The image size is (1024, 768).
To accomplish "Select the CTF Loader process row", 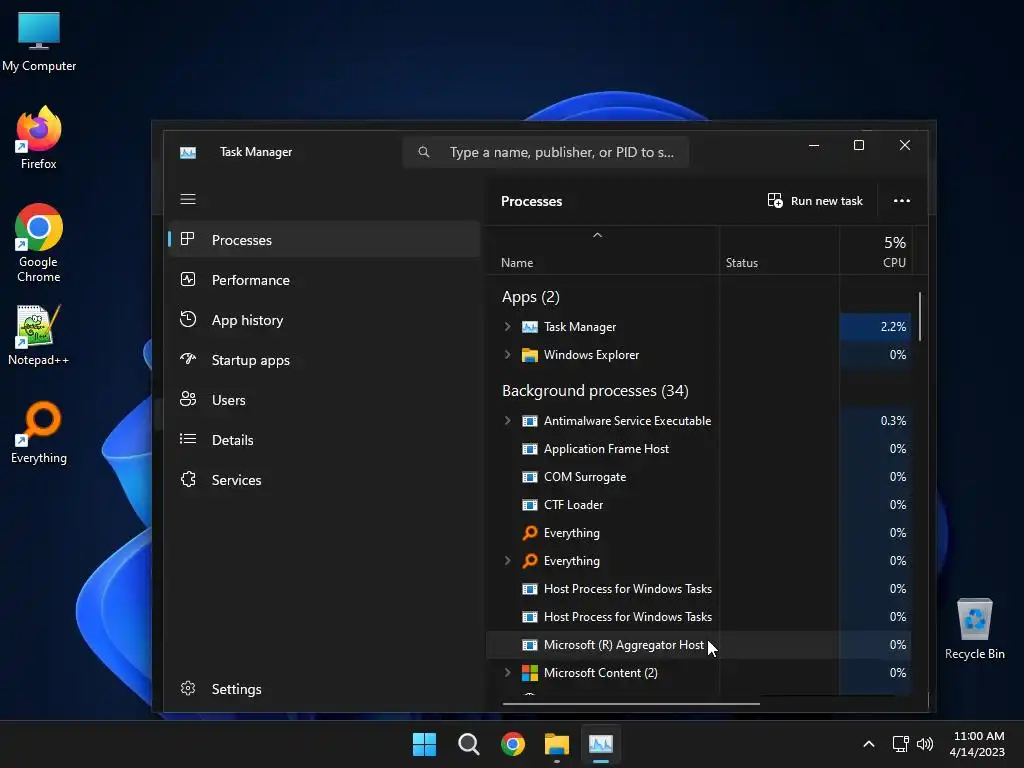I will [x=699, y=505].
